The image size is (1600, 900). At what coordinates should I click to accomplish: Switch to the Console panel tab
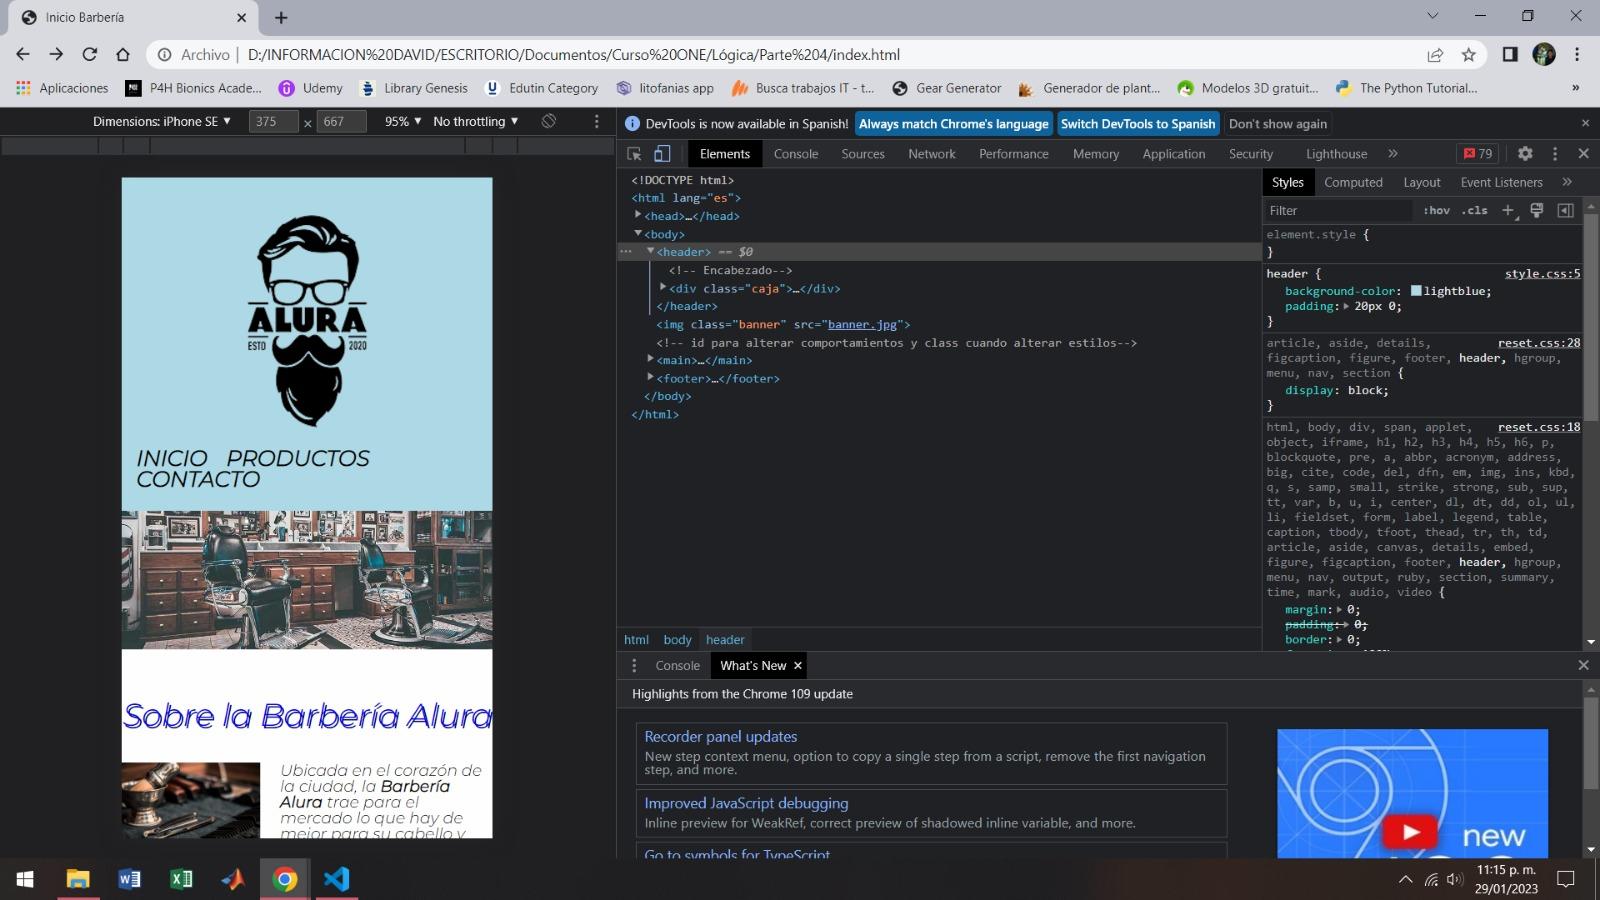tap(796, 154)
